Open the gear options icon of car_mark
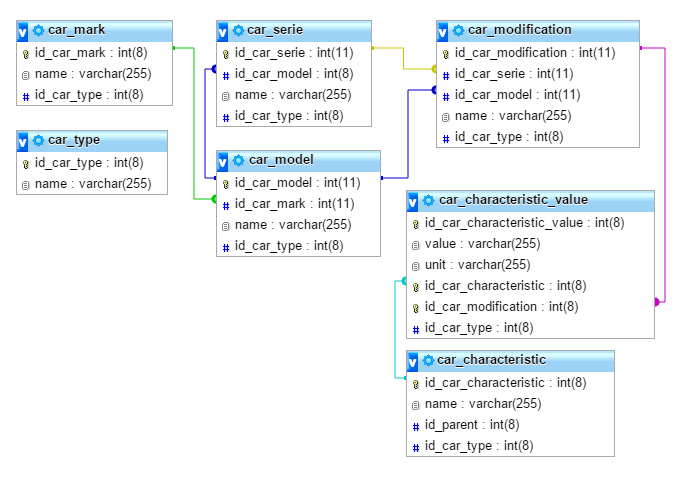The image size is (685, 479). tap(38, 30)
